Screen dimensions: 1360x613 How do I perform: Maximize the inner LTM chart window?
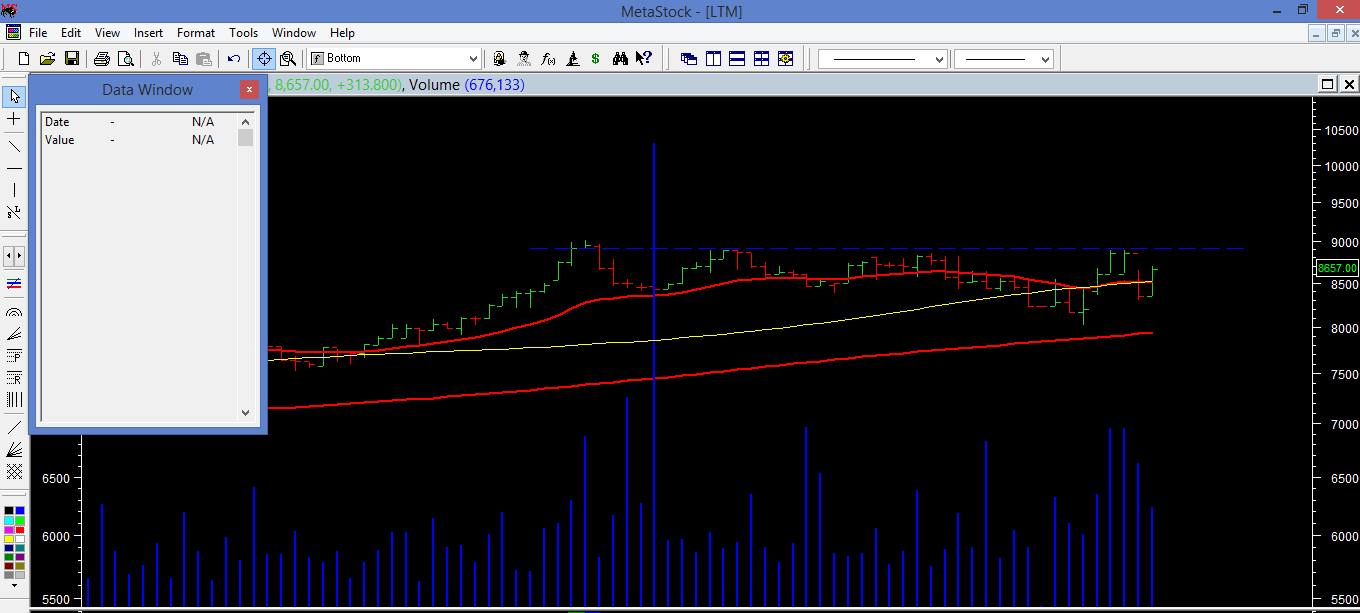(1328, 84)
